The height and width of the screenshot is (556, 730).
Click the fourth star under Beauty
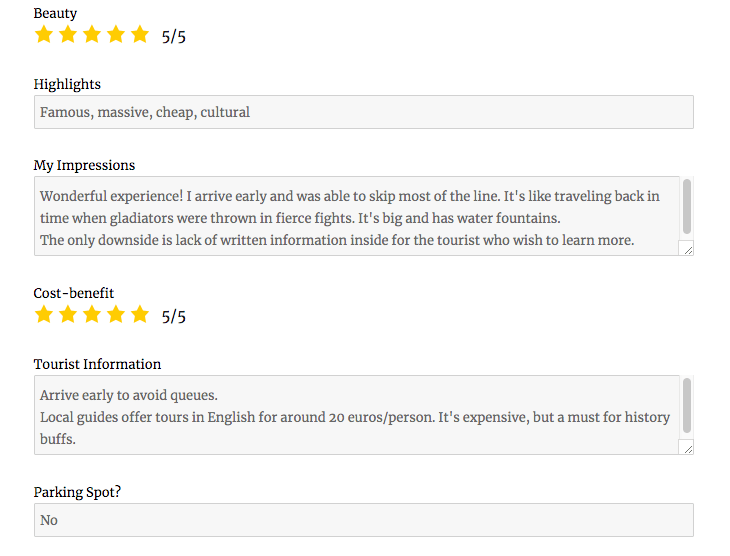[115, 35]
